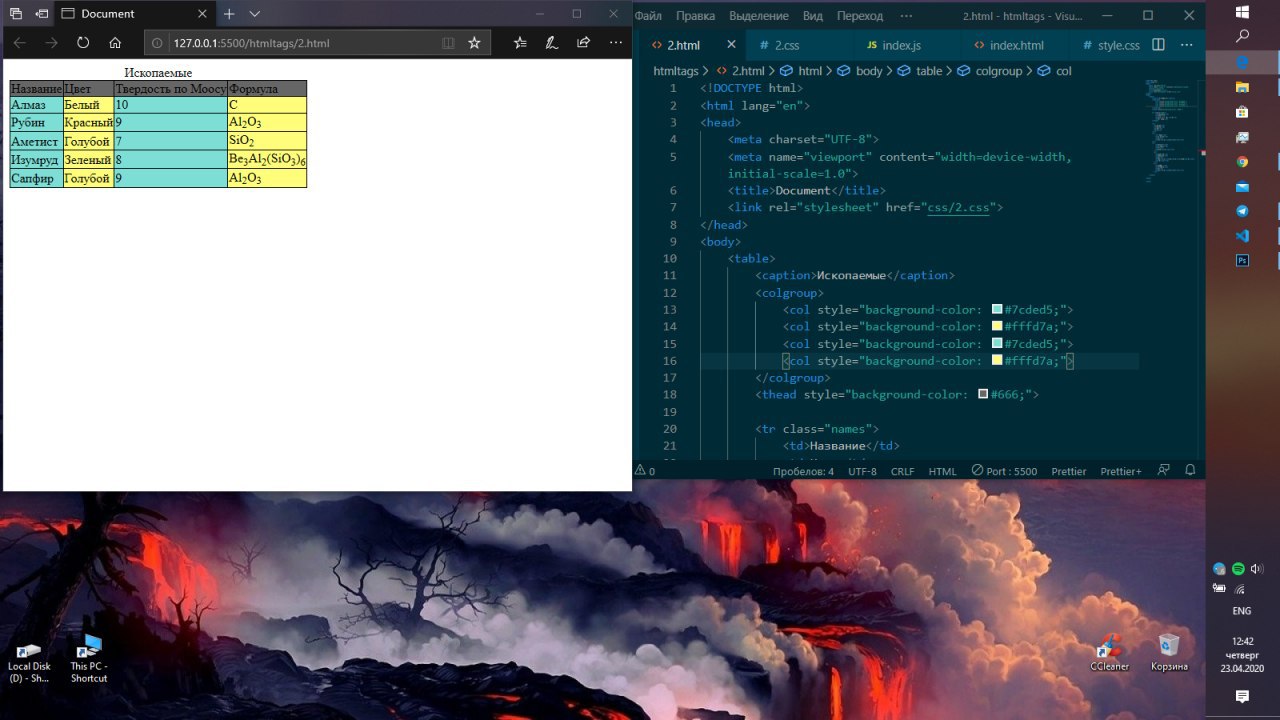Expand the colgroup breadcrumb item

tap(998, 71)
